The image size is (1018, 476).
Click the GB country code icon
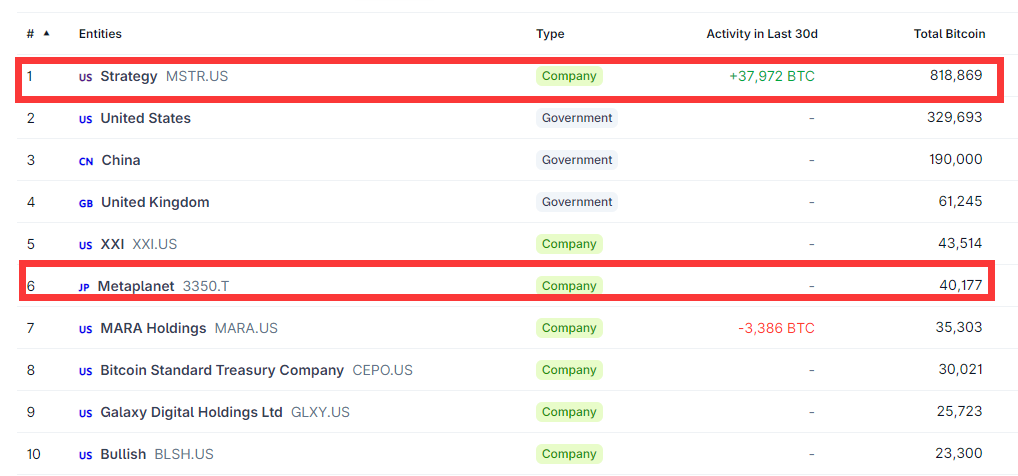pyautogui.click(x=86, y=203)
